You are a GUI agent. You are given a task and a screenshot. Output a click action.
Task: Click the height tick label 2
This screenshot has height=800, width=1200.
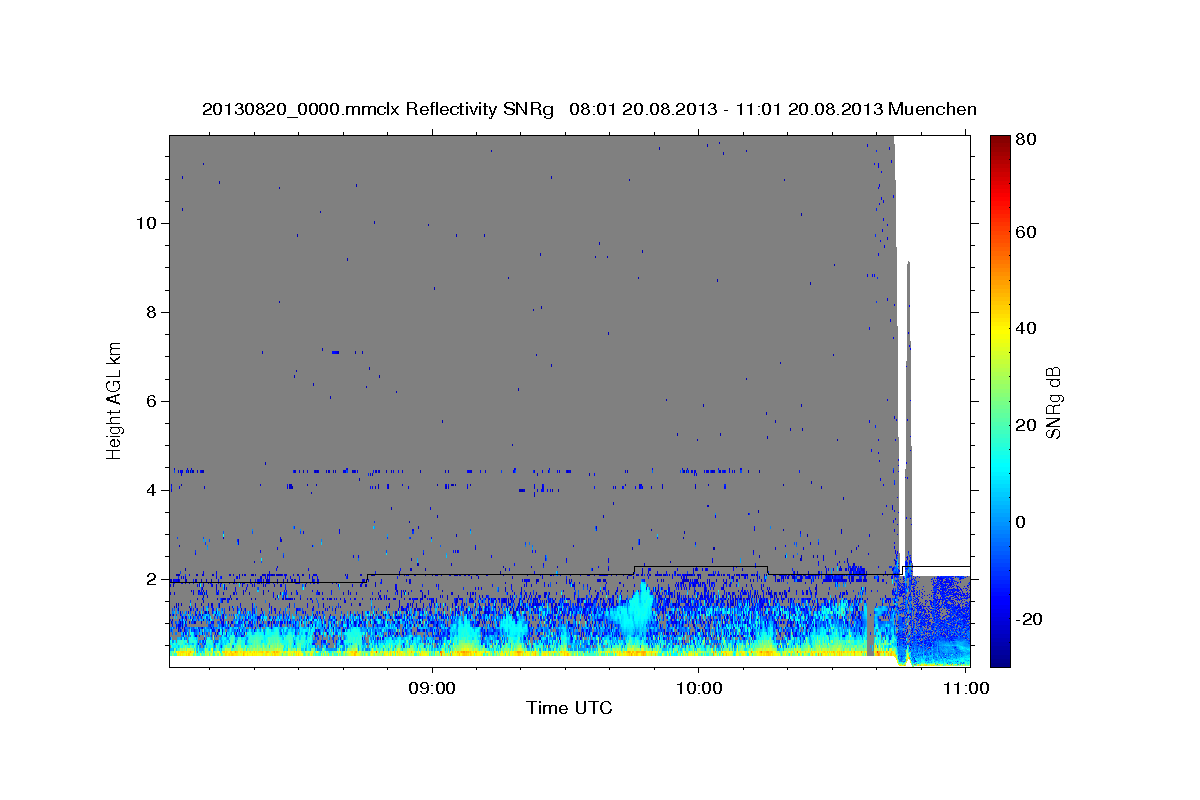coord(152,579)
